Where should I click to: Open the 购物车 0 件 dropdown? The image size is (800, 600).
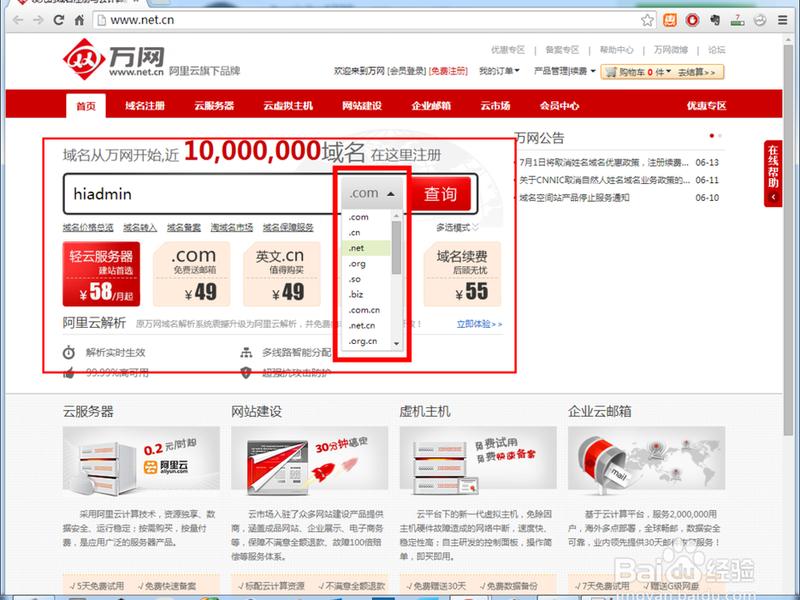point(645,72)
